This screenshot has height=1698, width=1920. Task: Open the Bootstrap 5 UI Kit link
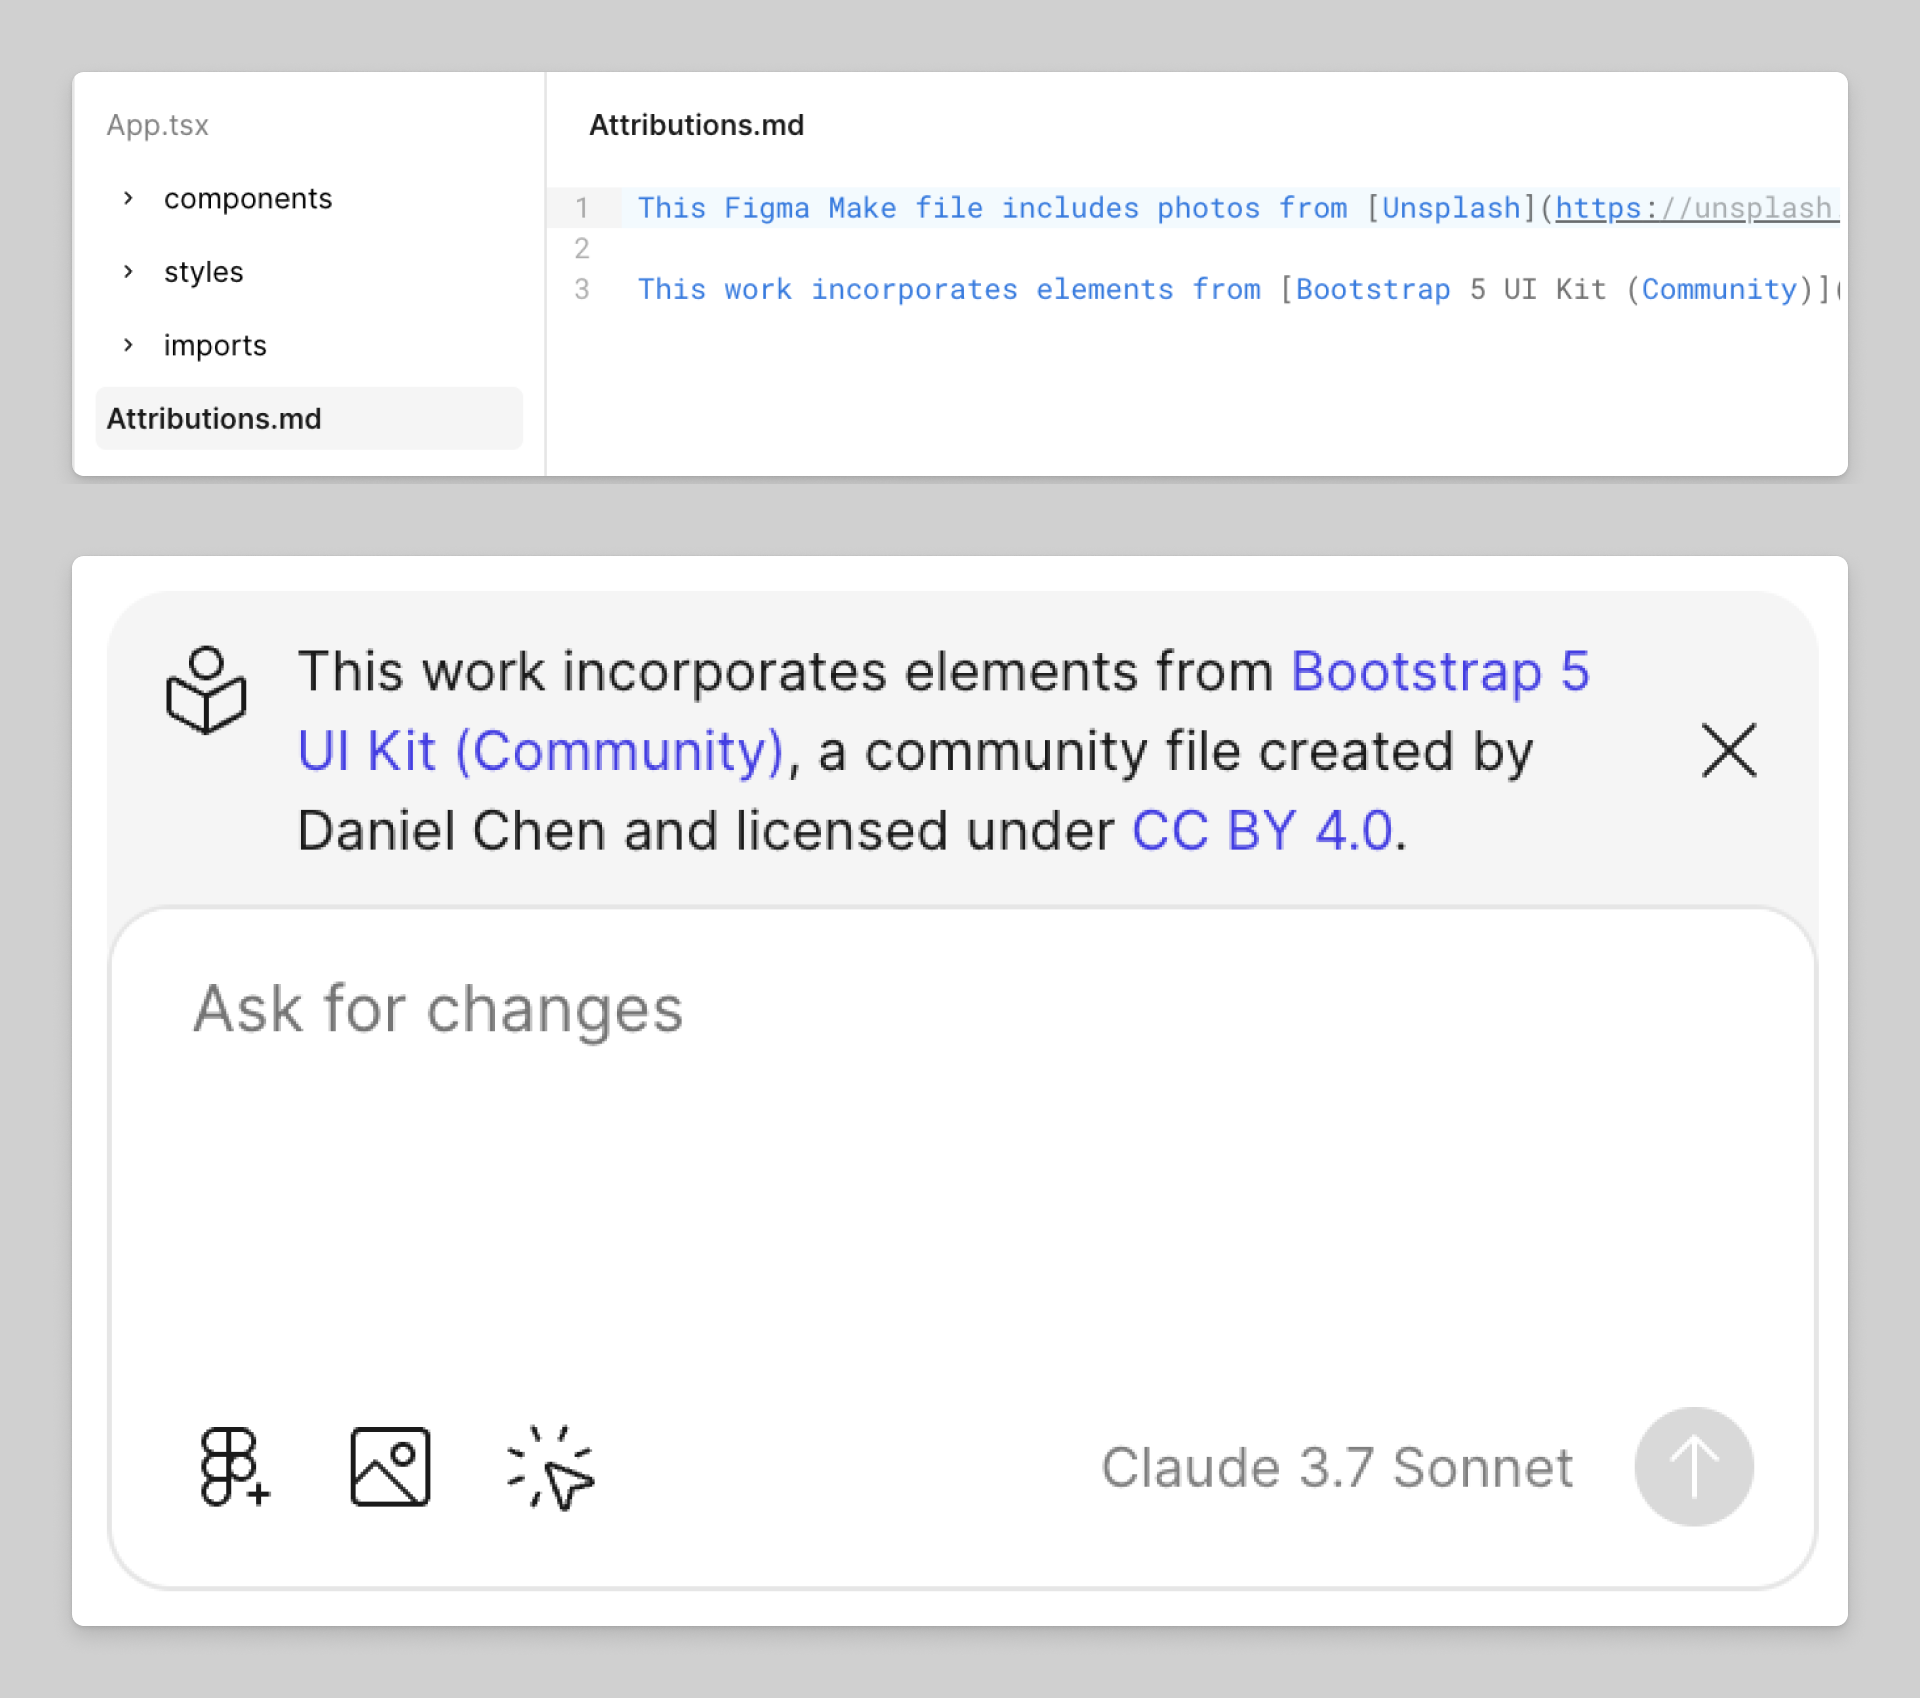click(x=943, y=710)
